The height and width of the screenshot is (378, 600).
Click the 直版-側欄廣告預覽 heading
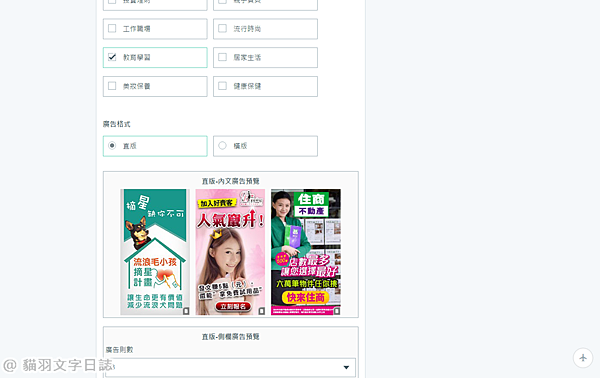(231, 337)
